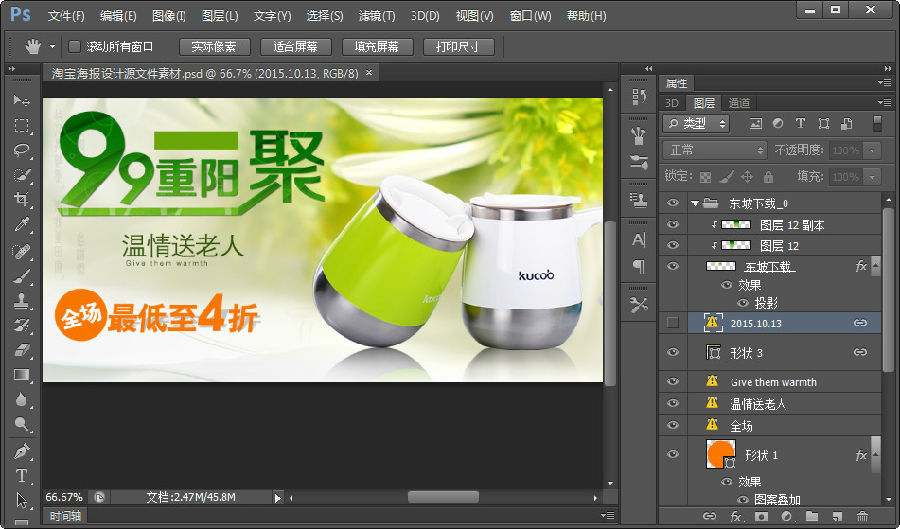Select the Clone Stamp tool

(21, 301)
